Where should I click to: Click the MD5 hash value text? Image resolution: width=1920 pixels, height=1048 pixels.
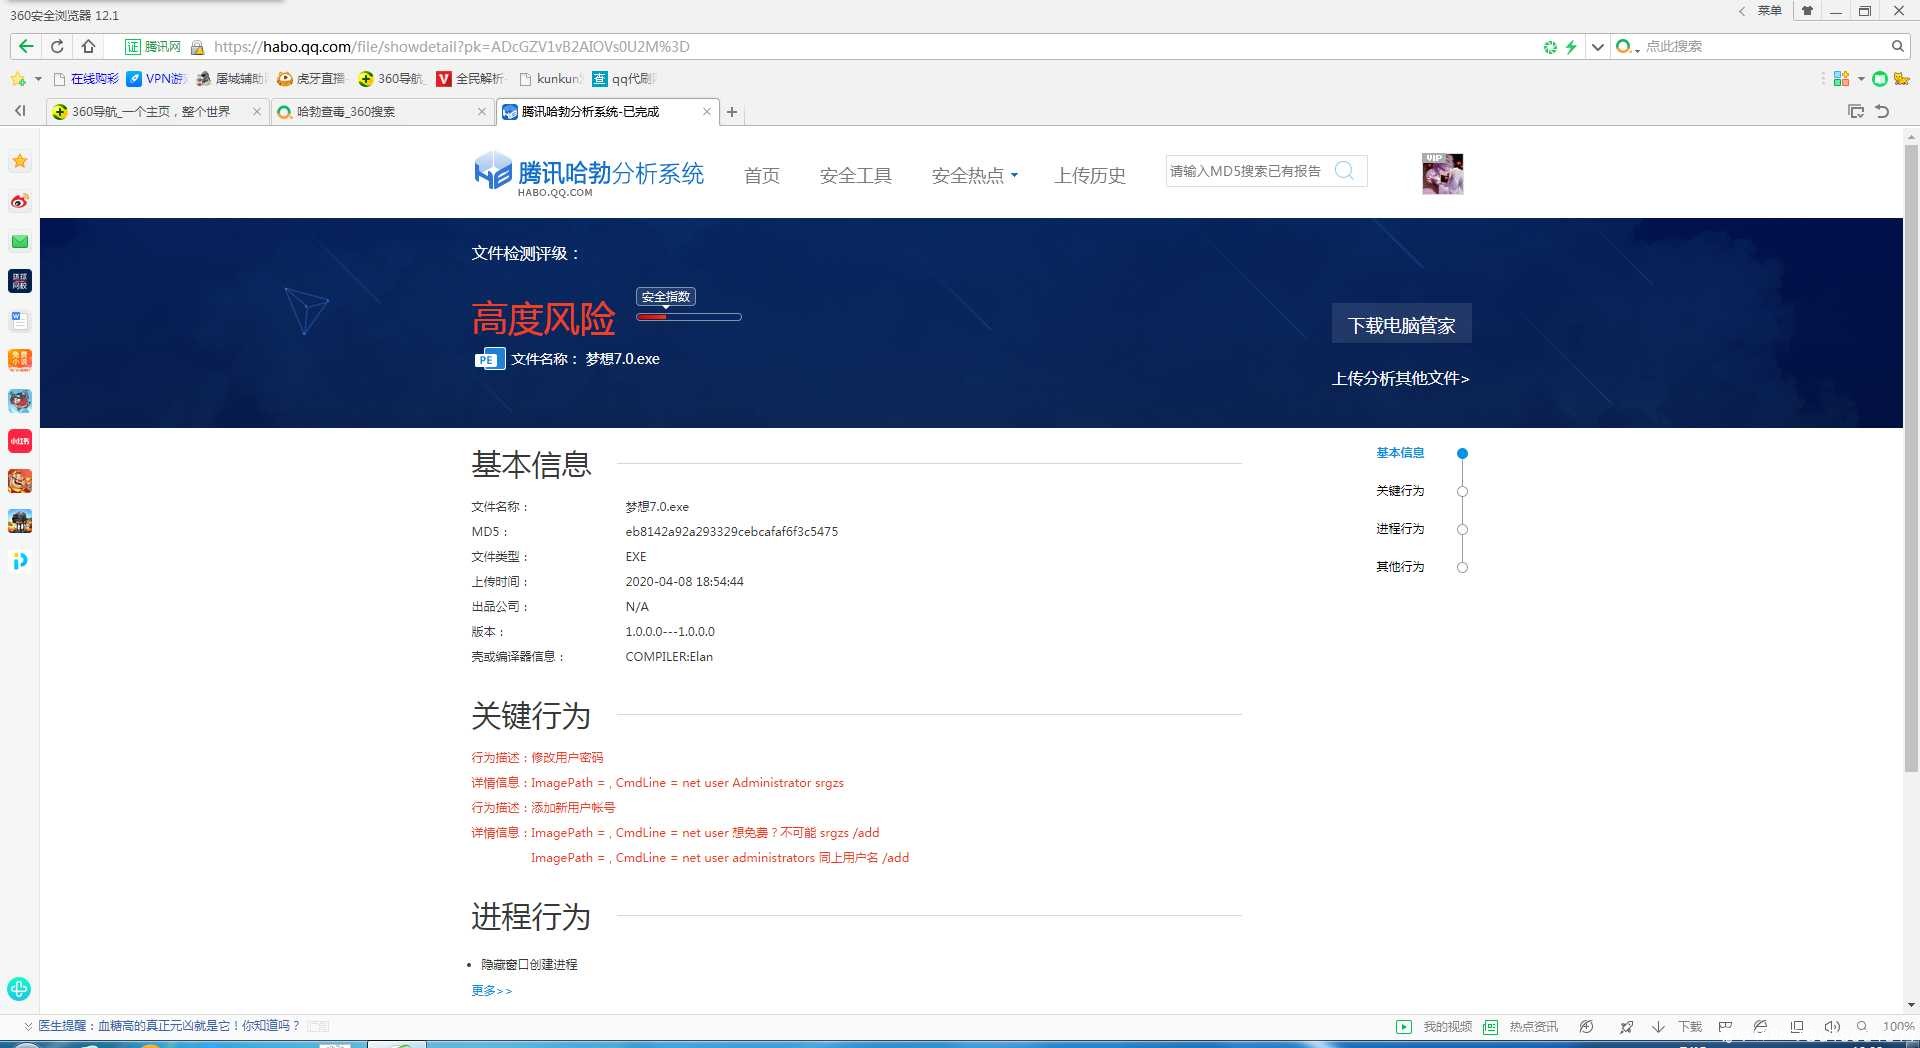point(731,532)
